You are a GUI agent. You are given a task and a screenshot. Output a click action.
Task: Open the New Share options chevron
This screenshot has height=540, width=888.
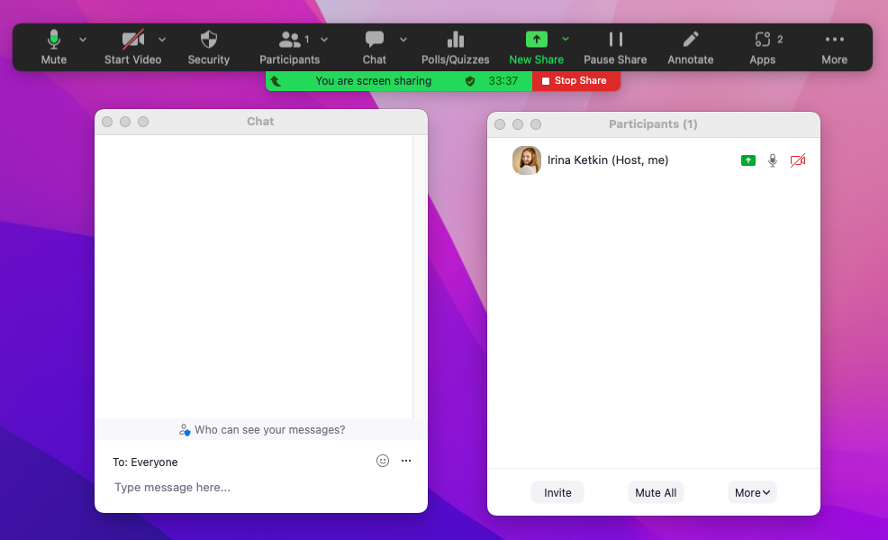(565, 39)
